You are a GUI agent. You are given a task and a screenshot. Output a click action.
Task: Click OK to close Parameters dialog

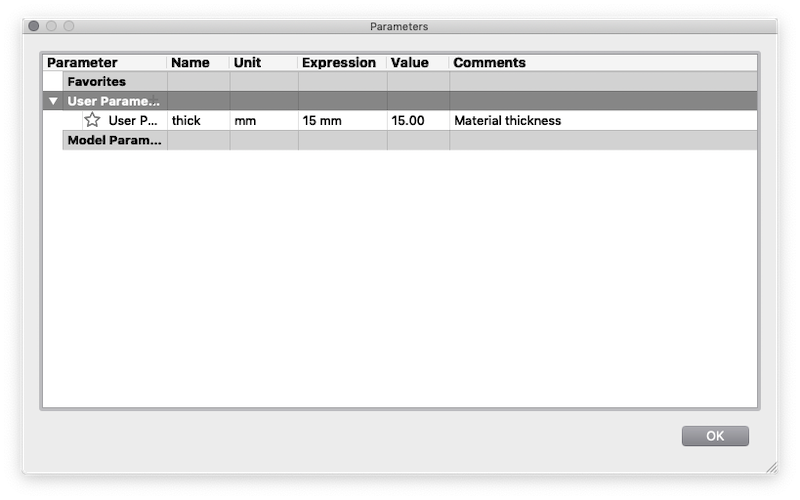(715, 436)
